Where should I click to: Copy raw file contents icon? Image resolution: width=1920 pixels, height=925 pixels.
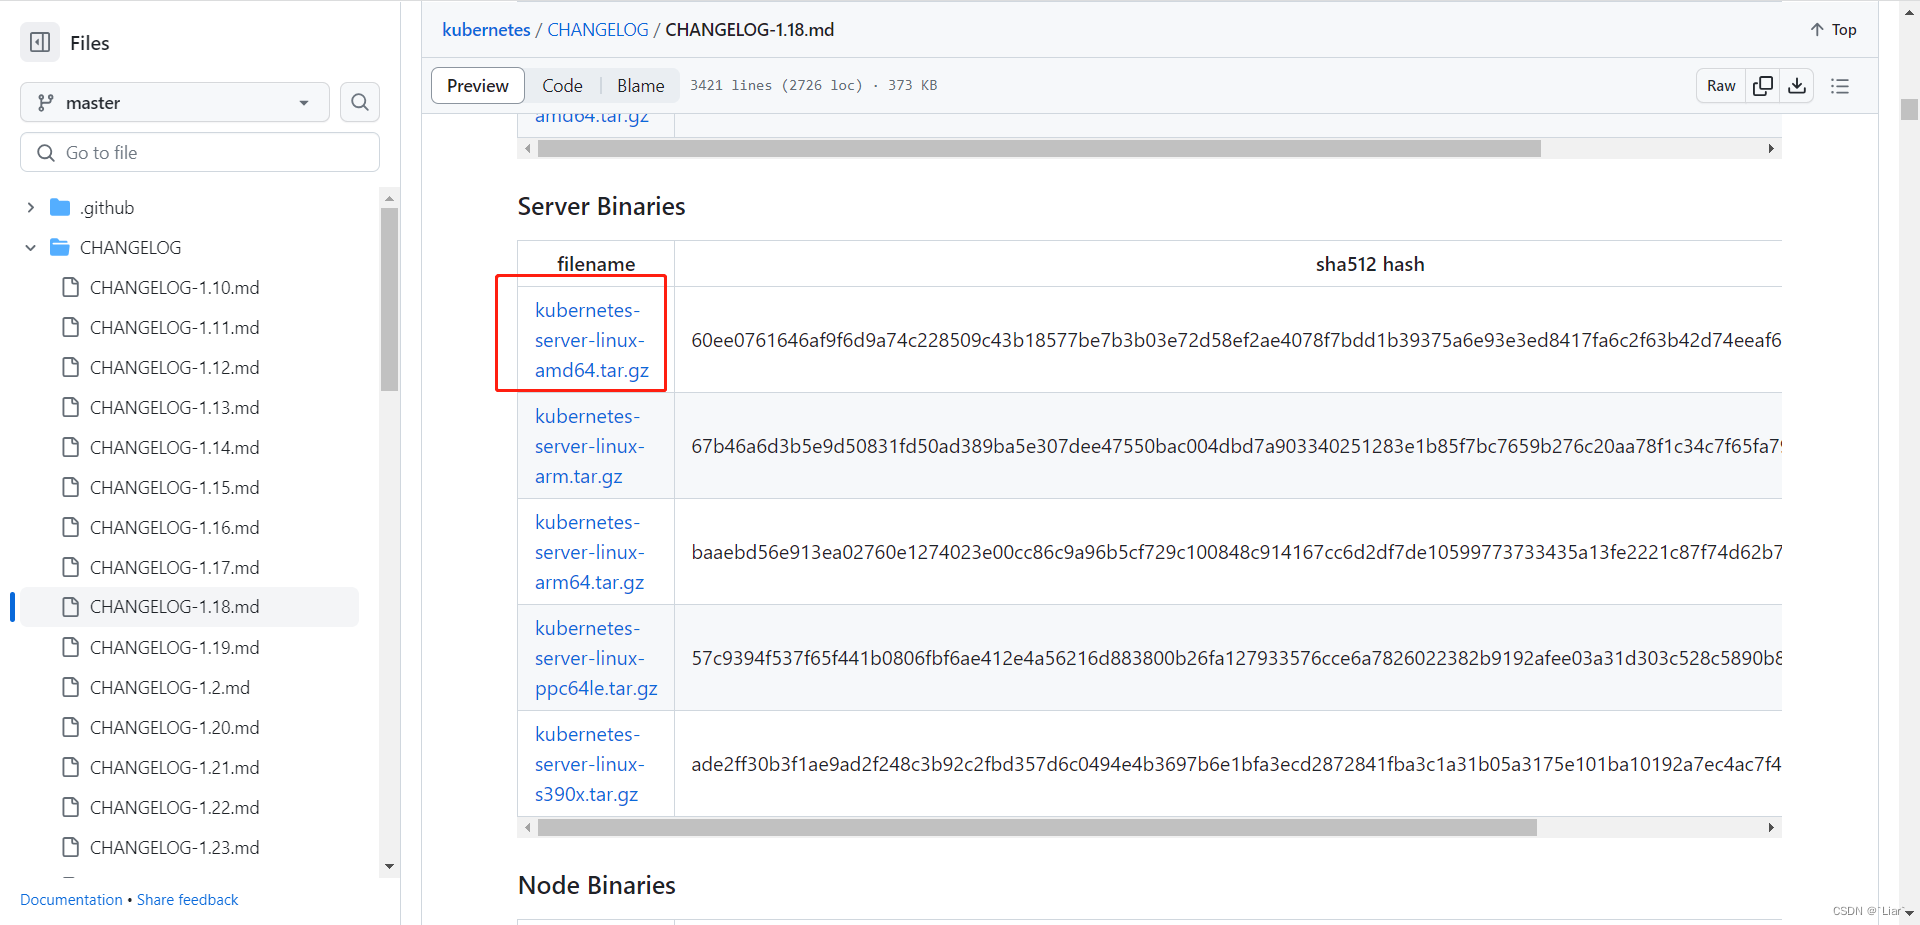click(1763, 86)
